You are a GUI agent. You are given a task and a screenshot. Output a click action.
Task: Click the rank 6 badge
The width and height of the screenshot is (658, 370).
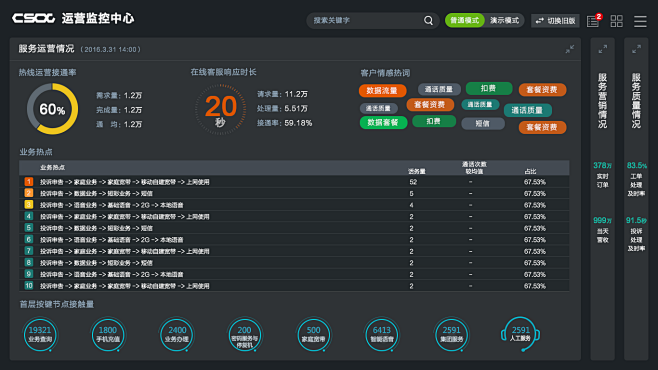[x=29, y=239]
